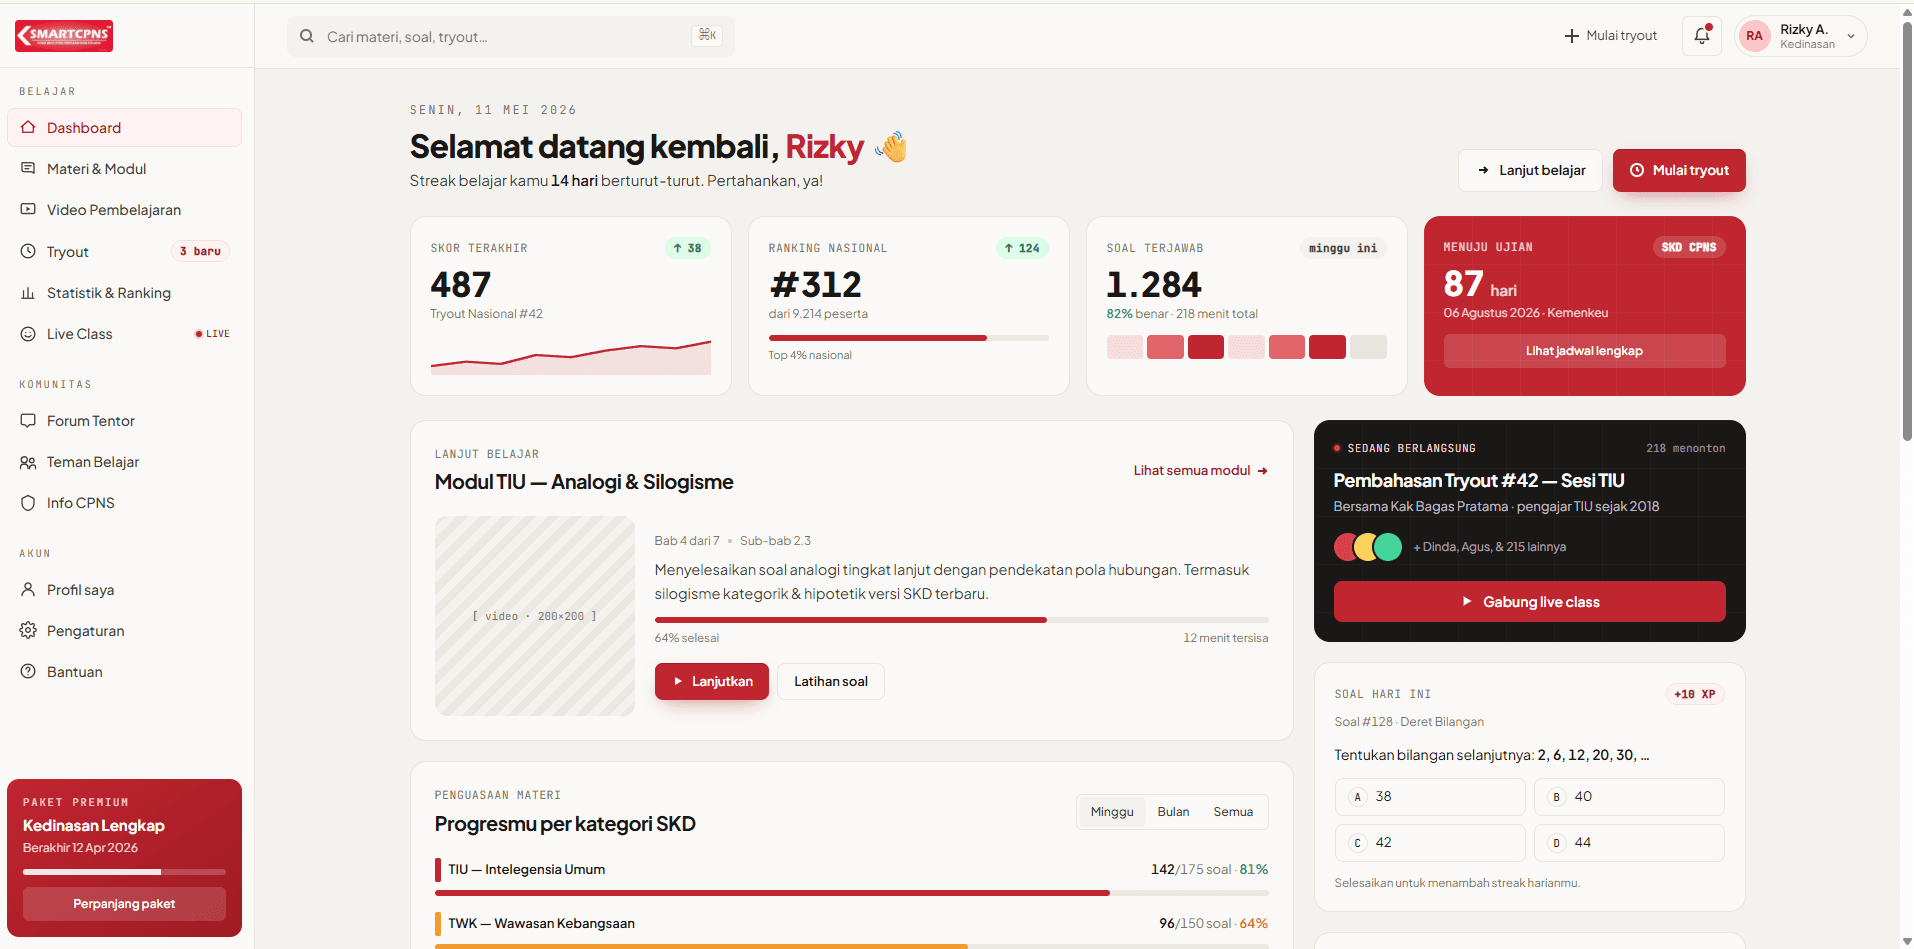Choose answer option D with value 44

tap(1629, 843)
